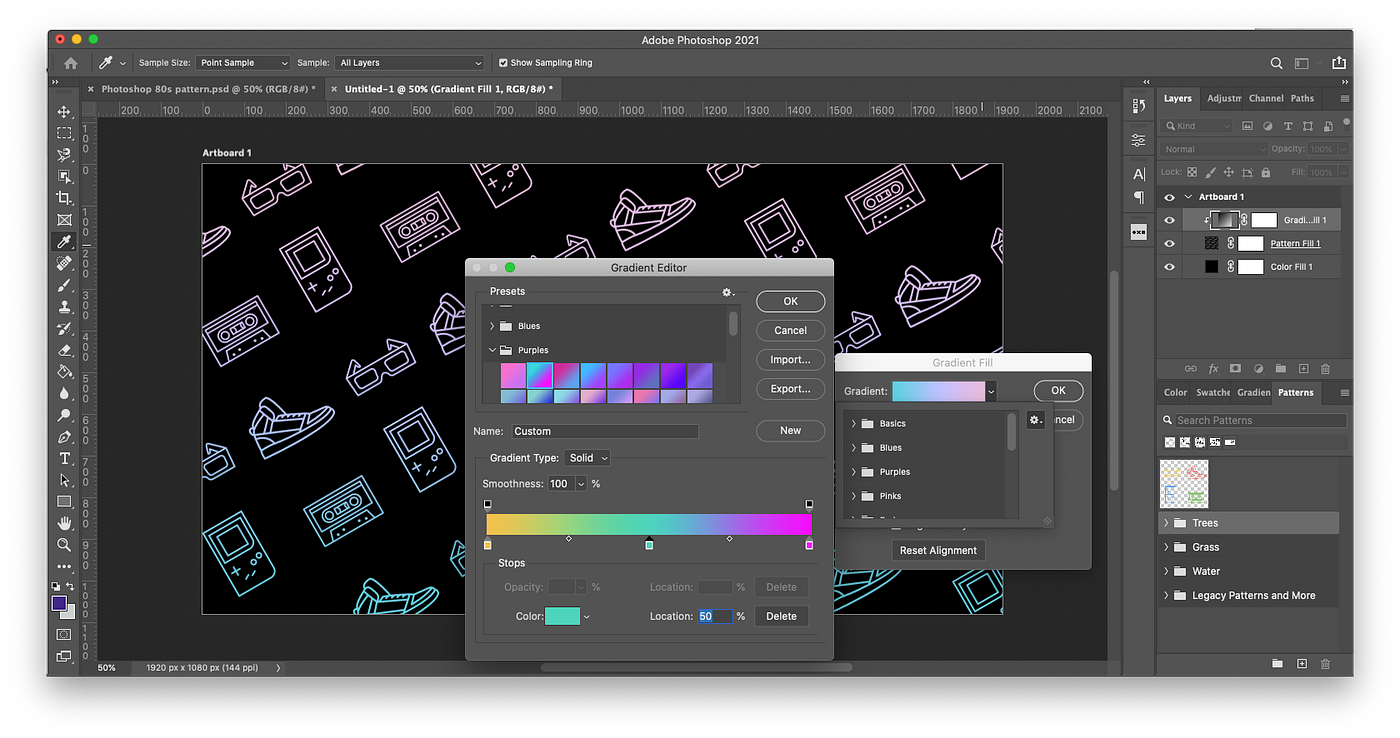Click the Home icon in options bar
The height and width of the screenshot is (738, 1400).
(70, 63)
